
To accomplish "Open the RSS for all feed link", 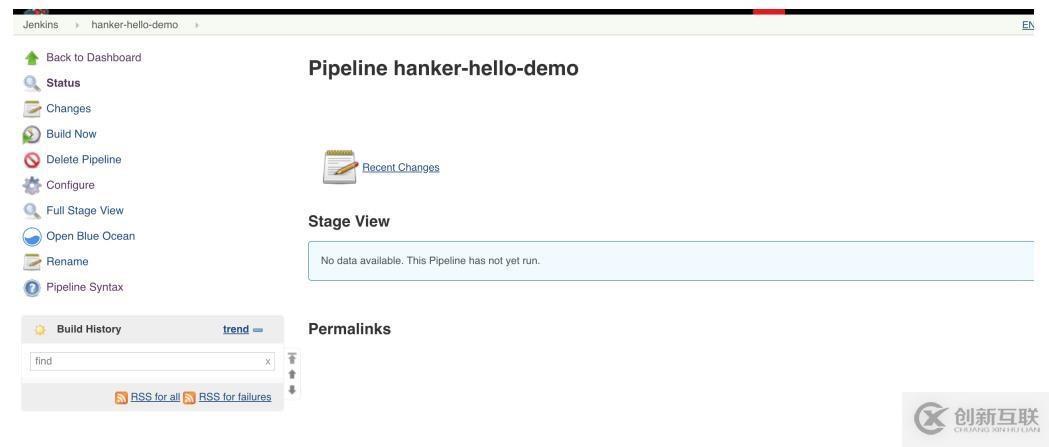I will [155, 397].
